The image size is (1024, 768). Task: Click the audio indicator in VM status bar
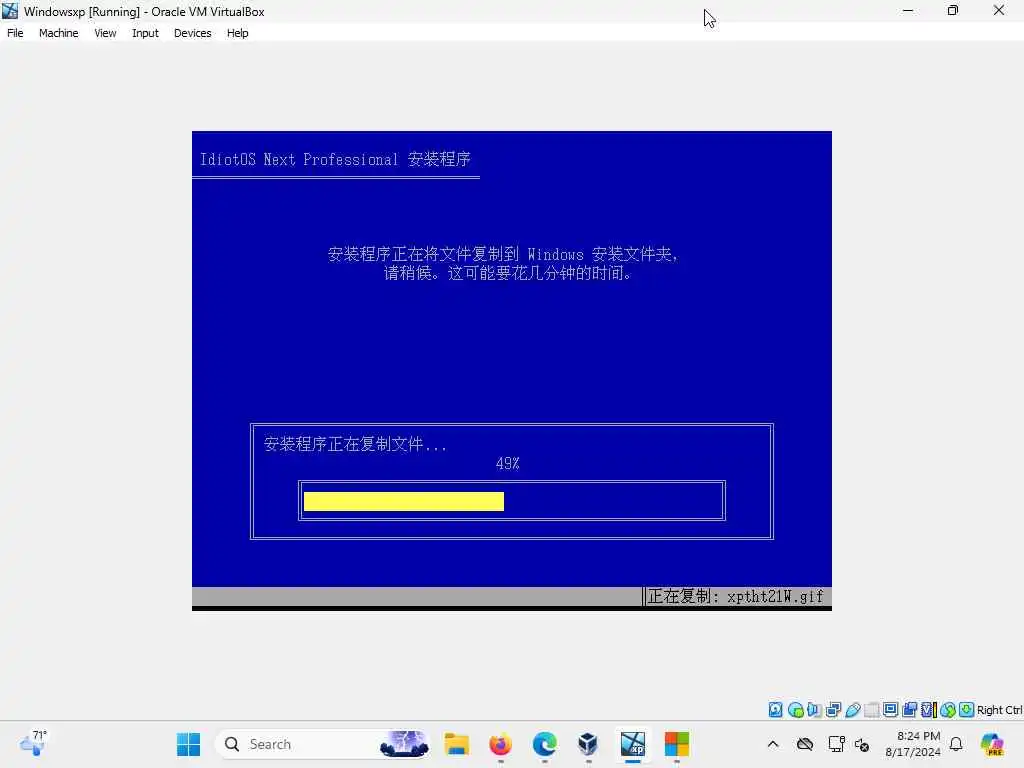pyautogui.click(x=814, y=710)
